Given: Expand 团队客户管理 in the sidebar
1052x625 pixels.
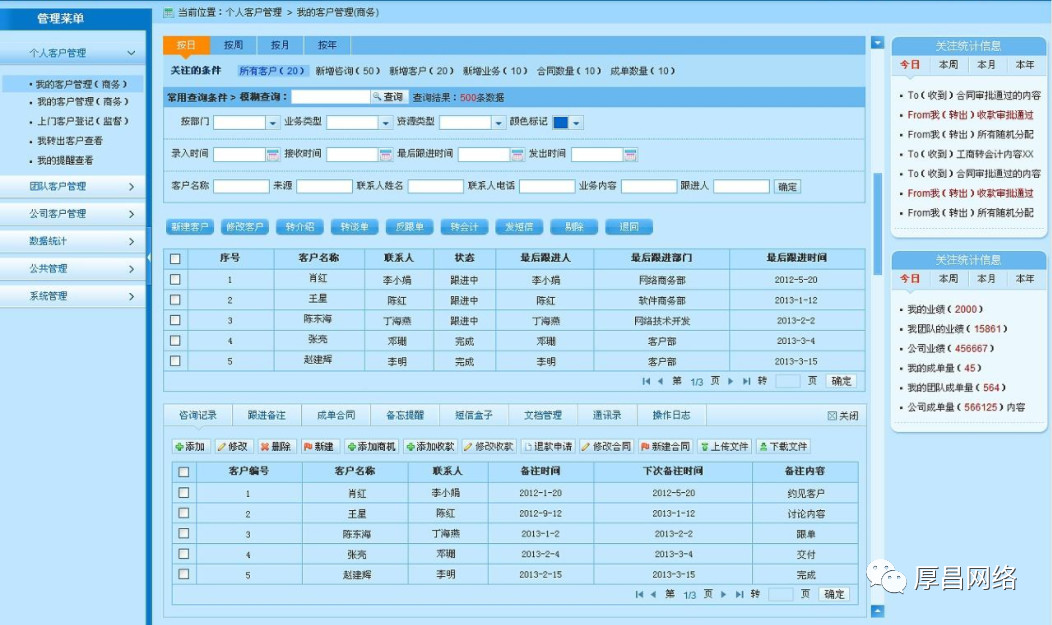Looking at the screenshot, I should (x=72, y=186).
